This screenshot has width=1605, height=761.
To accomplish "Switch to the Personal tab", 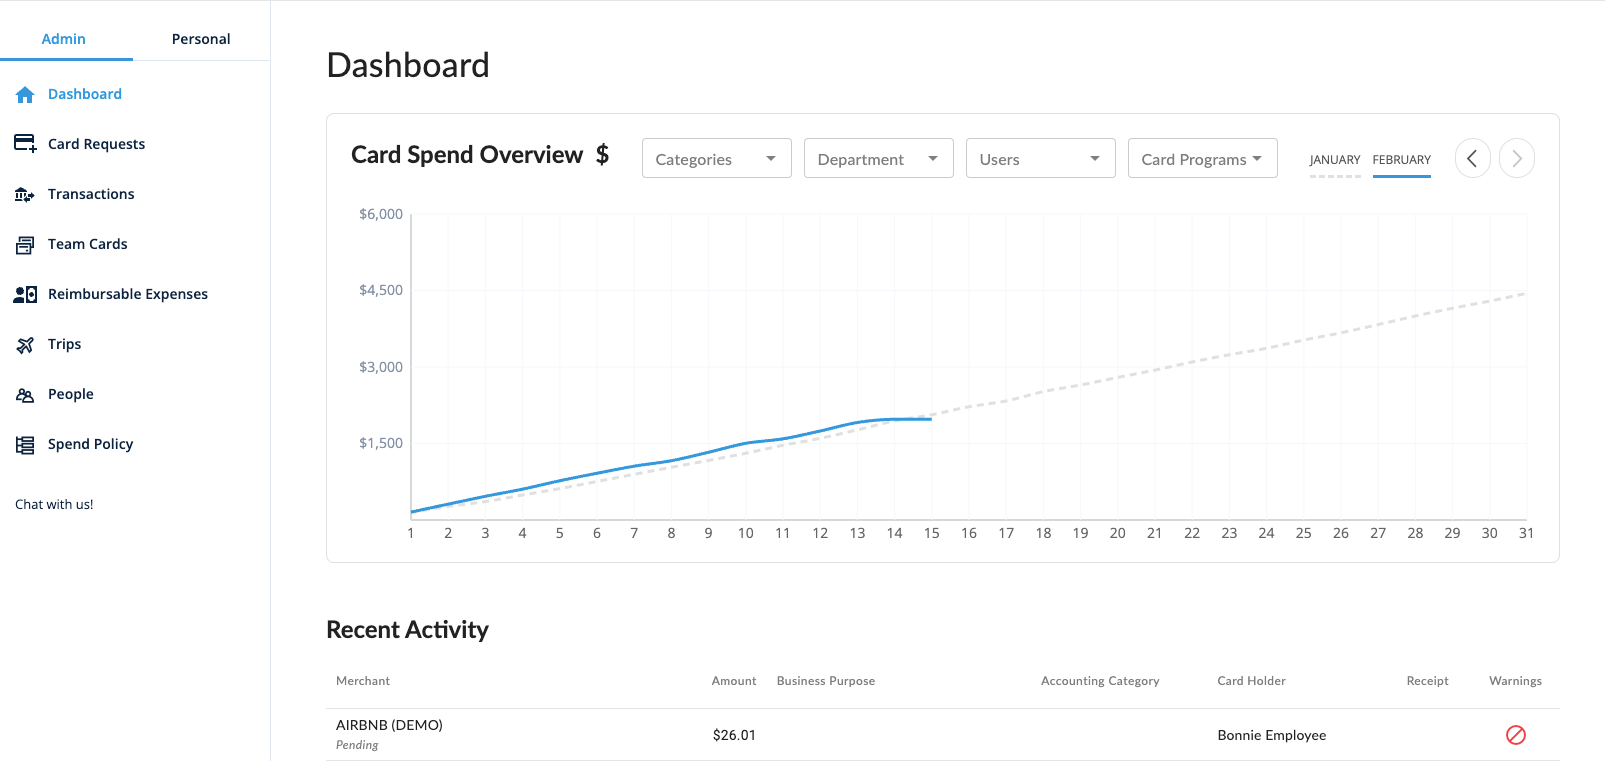I will tap(201, 39).
